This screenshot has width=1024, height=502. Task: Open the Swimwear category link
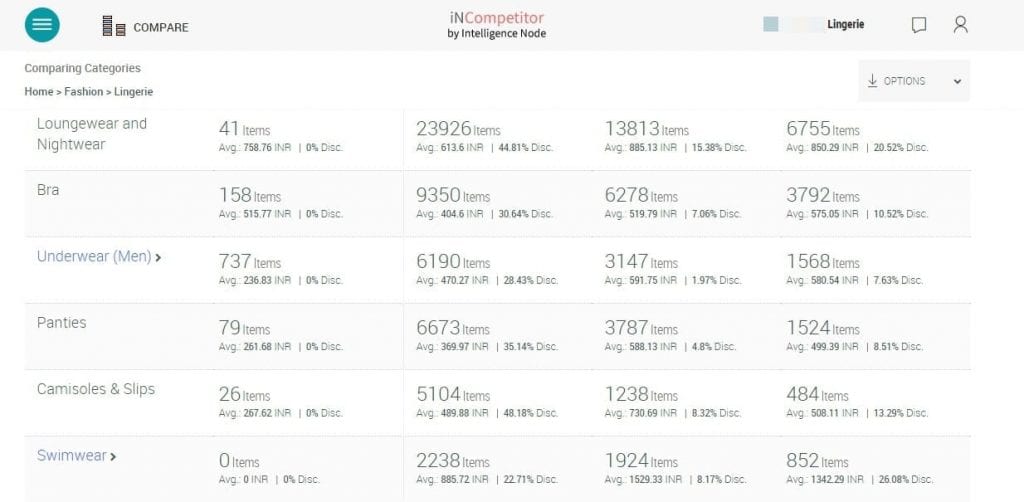point(71,456)
